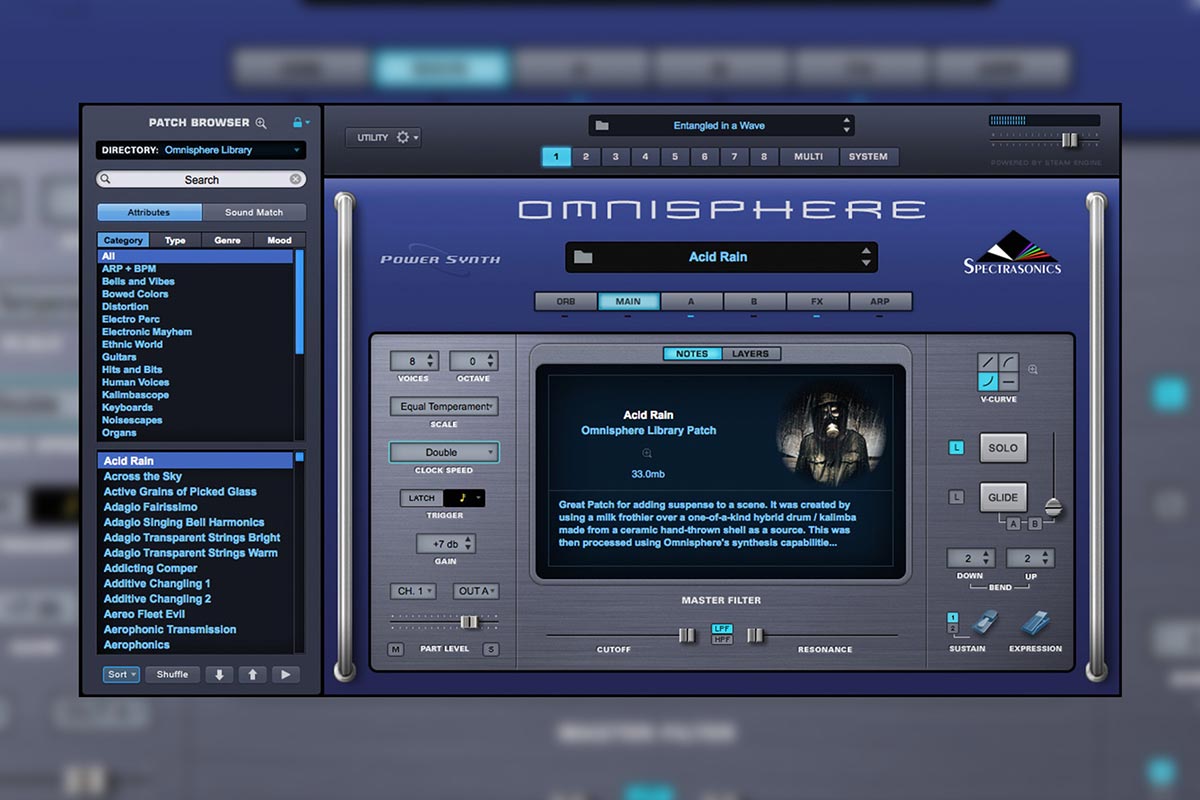Select the top-right velocity curve shape

coord(1007,363)
